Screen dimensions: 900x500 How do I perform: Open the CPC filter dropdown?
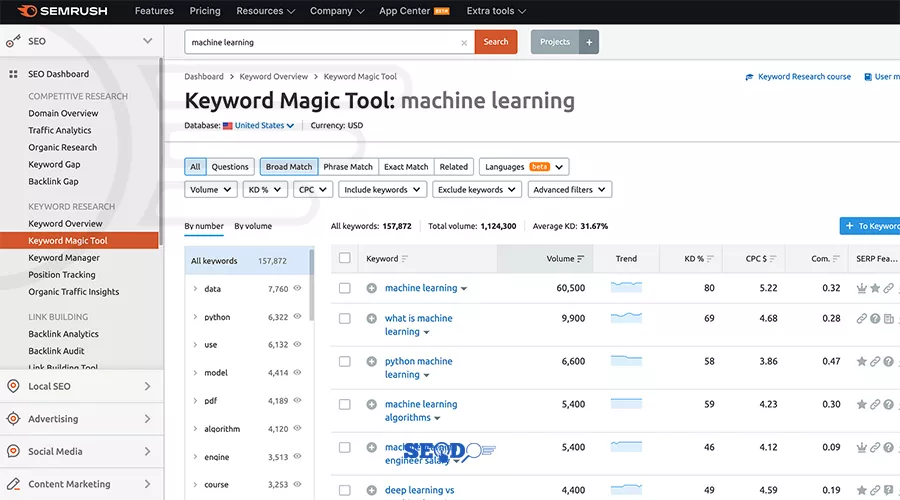313,189
